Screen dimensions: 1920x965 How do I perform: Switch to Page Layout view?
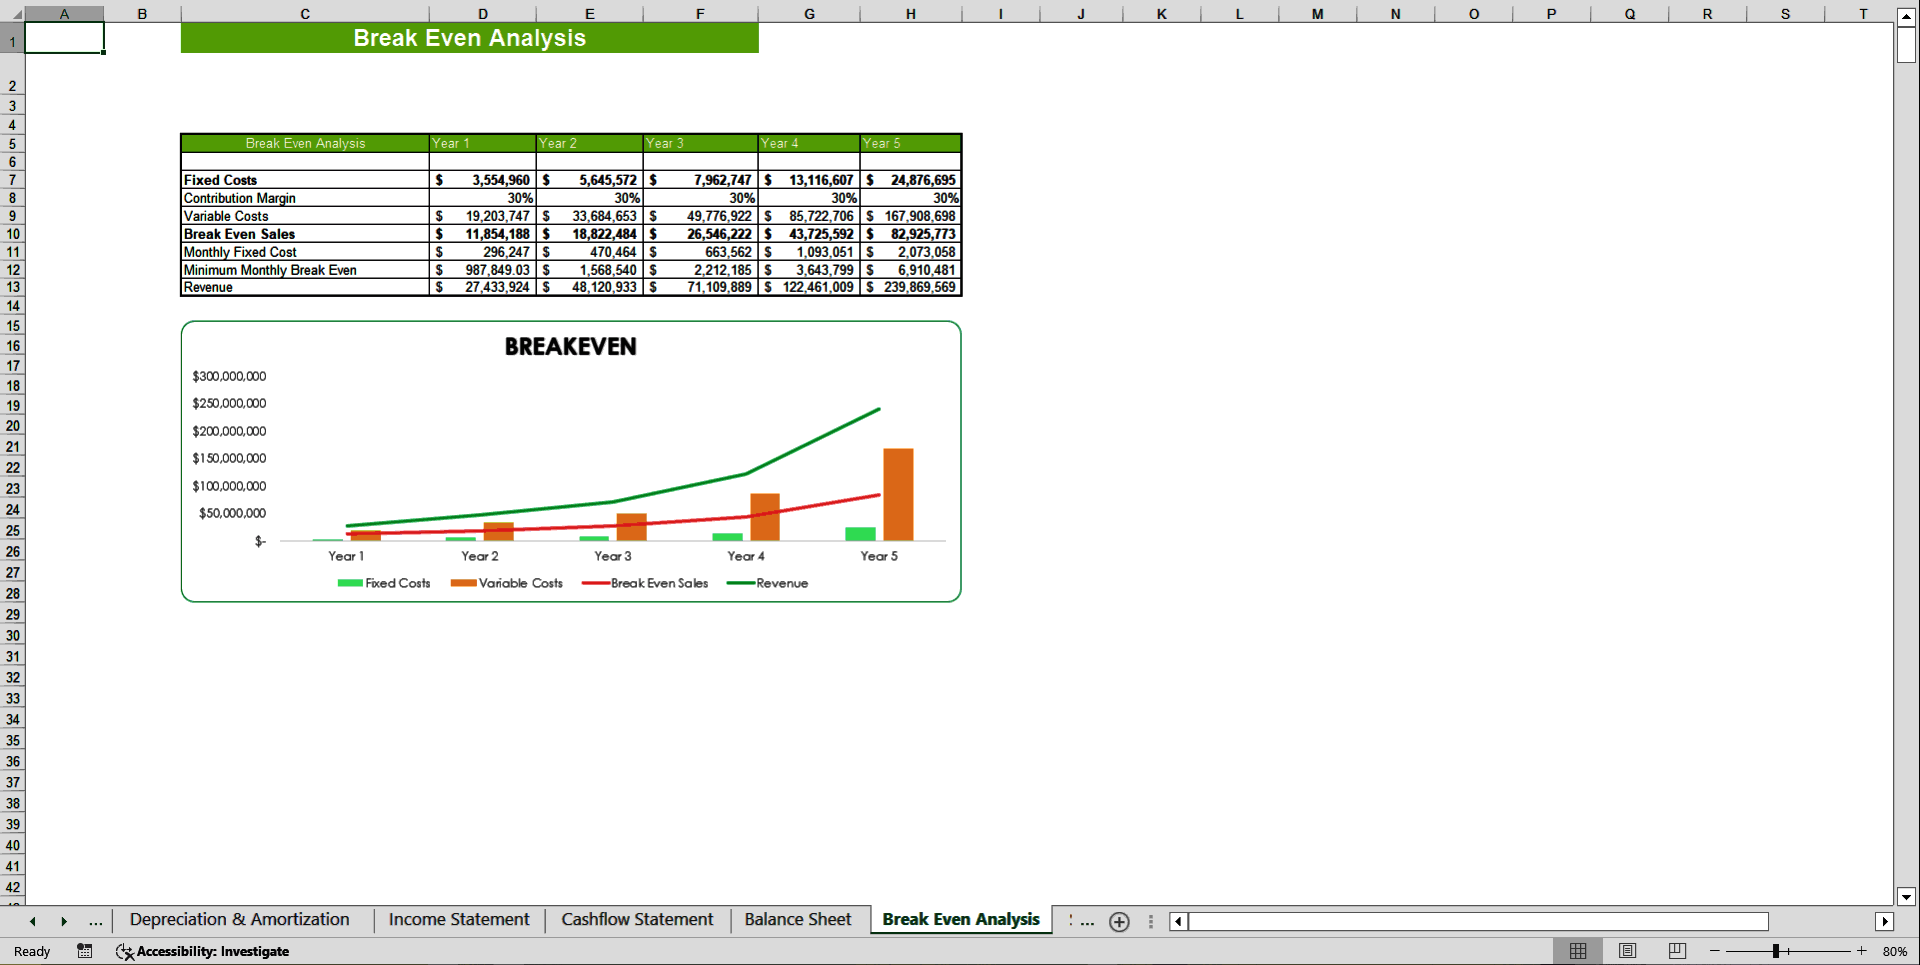1627,951
